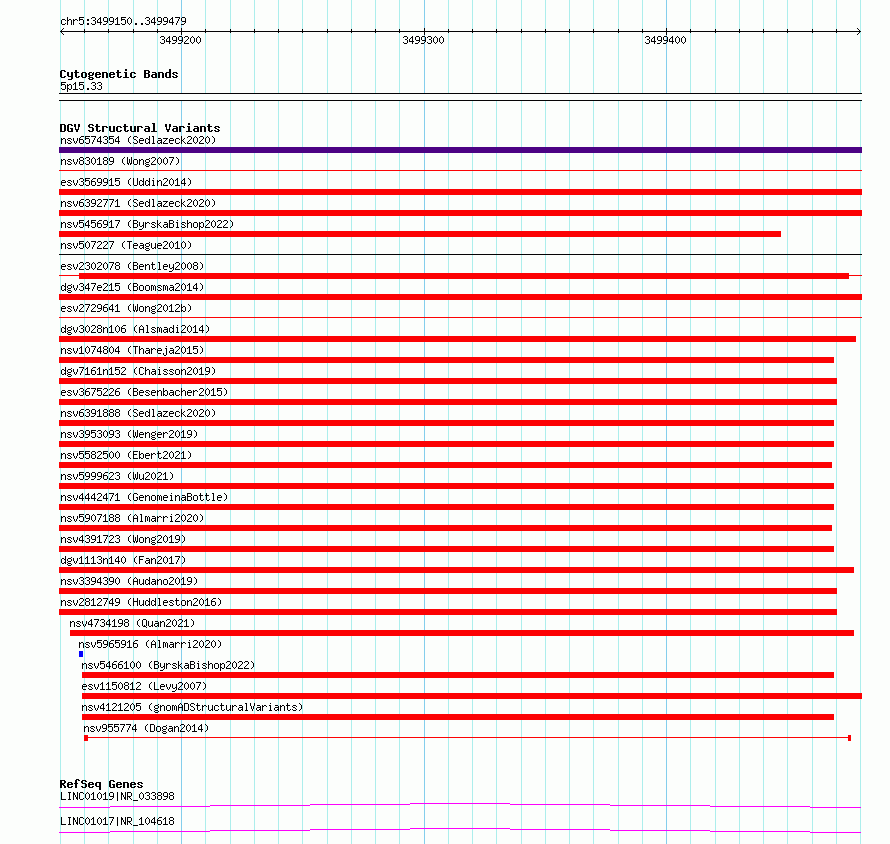Click the RefSeq Genes track title

(101, 784)
